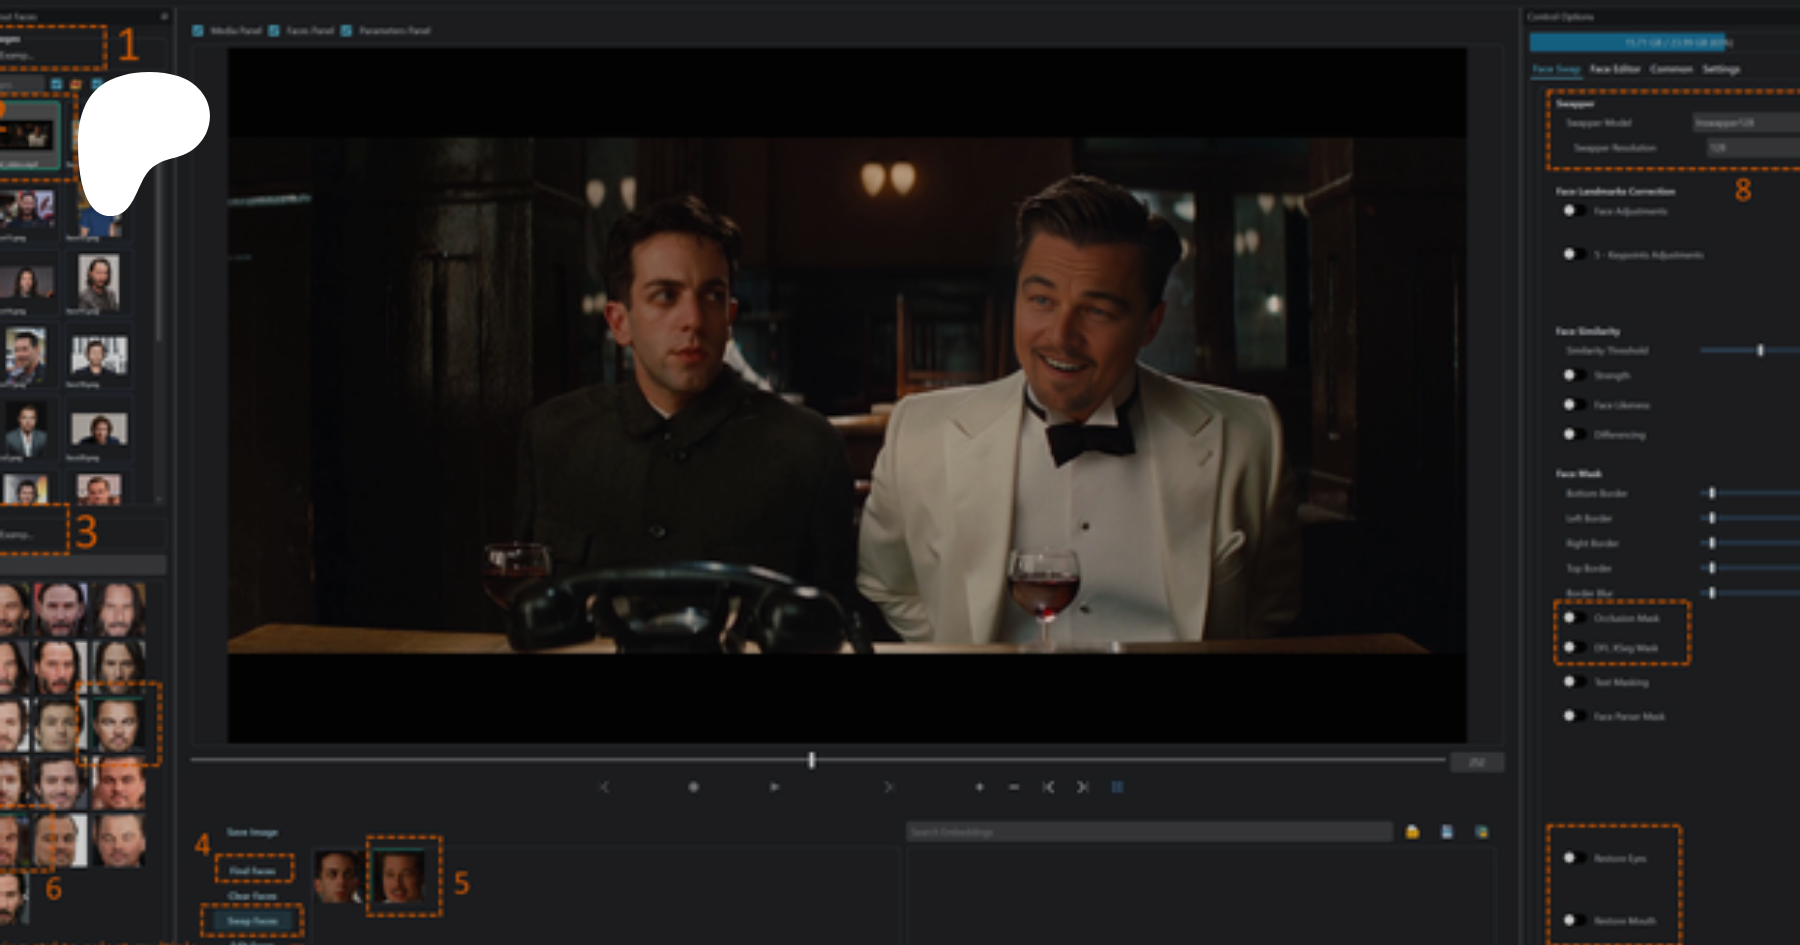The height and width of the screenshot is (945, 1800).
Task: Switch to the Face Editor tab
Action: click(1615, 69)
